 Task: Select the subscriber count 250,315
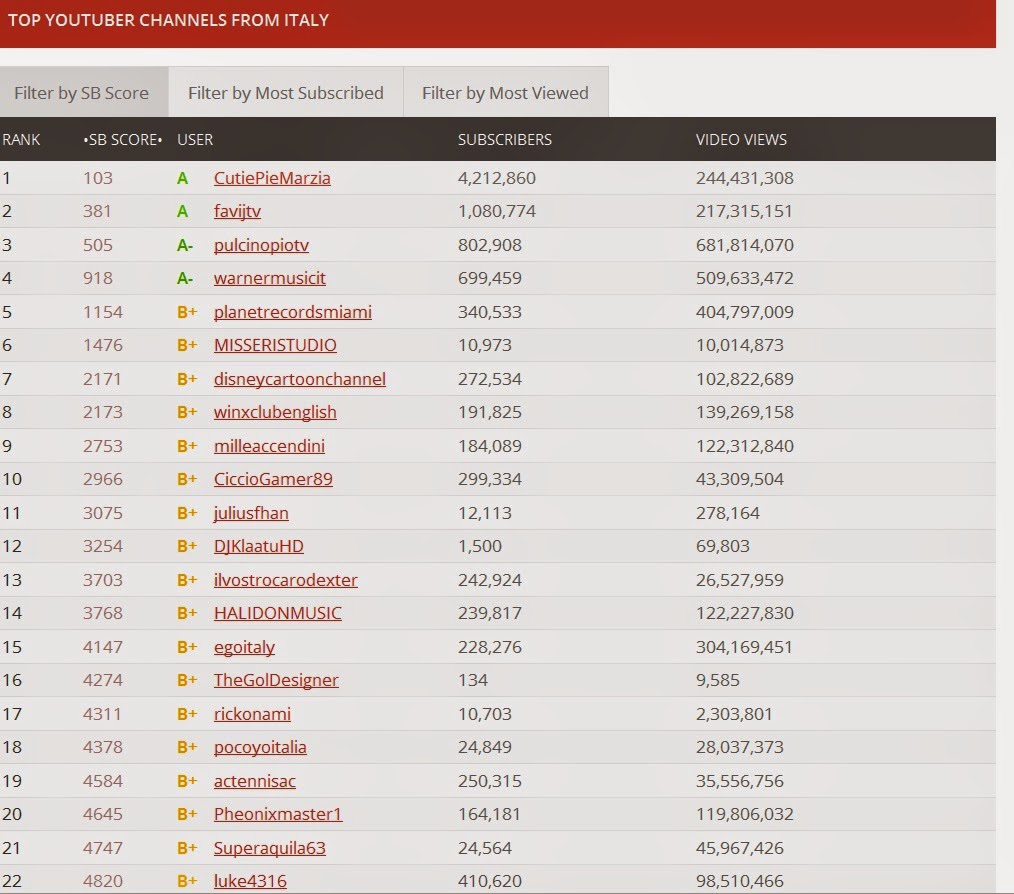click(490, 781)
